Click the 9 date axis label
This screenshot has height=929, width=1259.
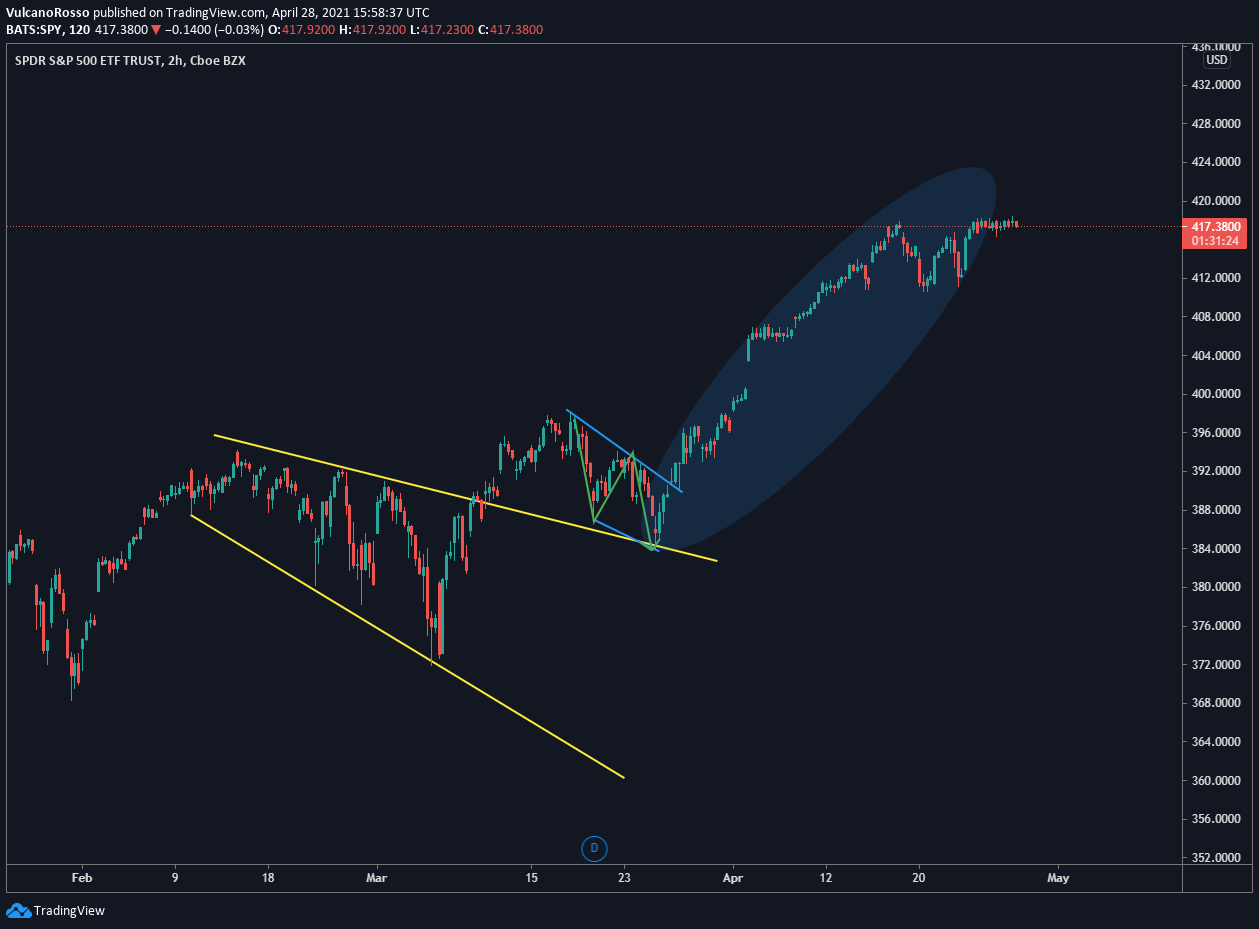click(175, 878)
